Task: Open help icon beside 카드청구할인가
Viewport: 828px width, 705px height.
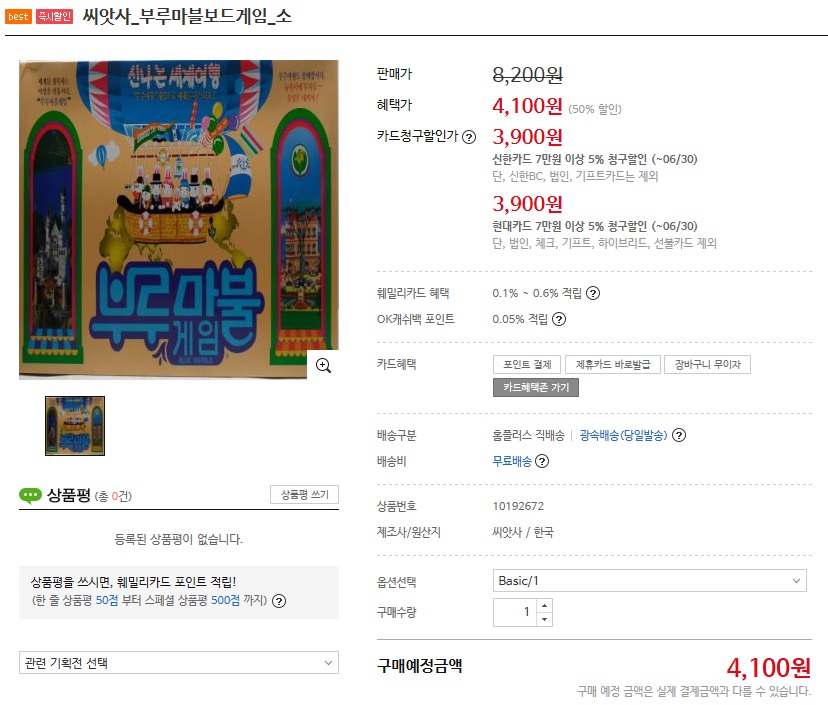Action: pyautogui.click(x=469, y=137)
